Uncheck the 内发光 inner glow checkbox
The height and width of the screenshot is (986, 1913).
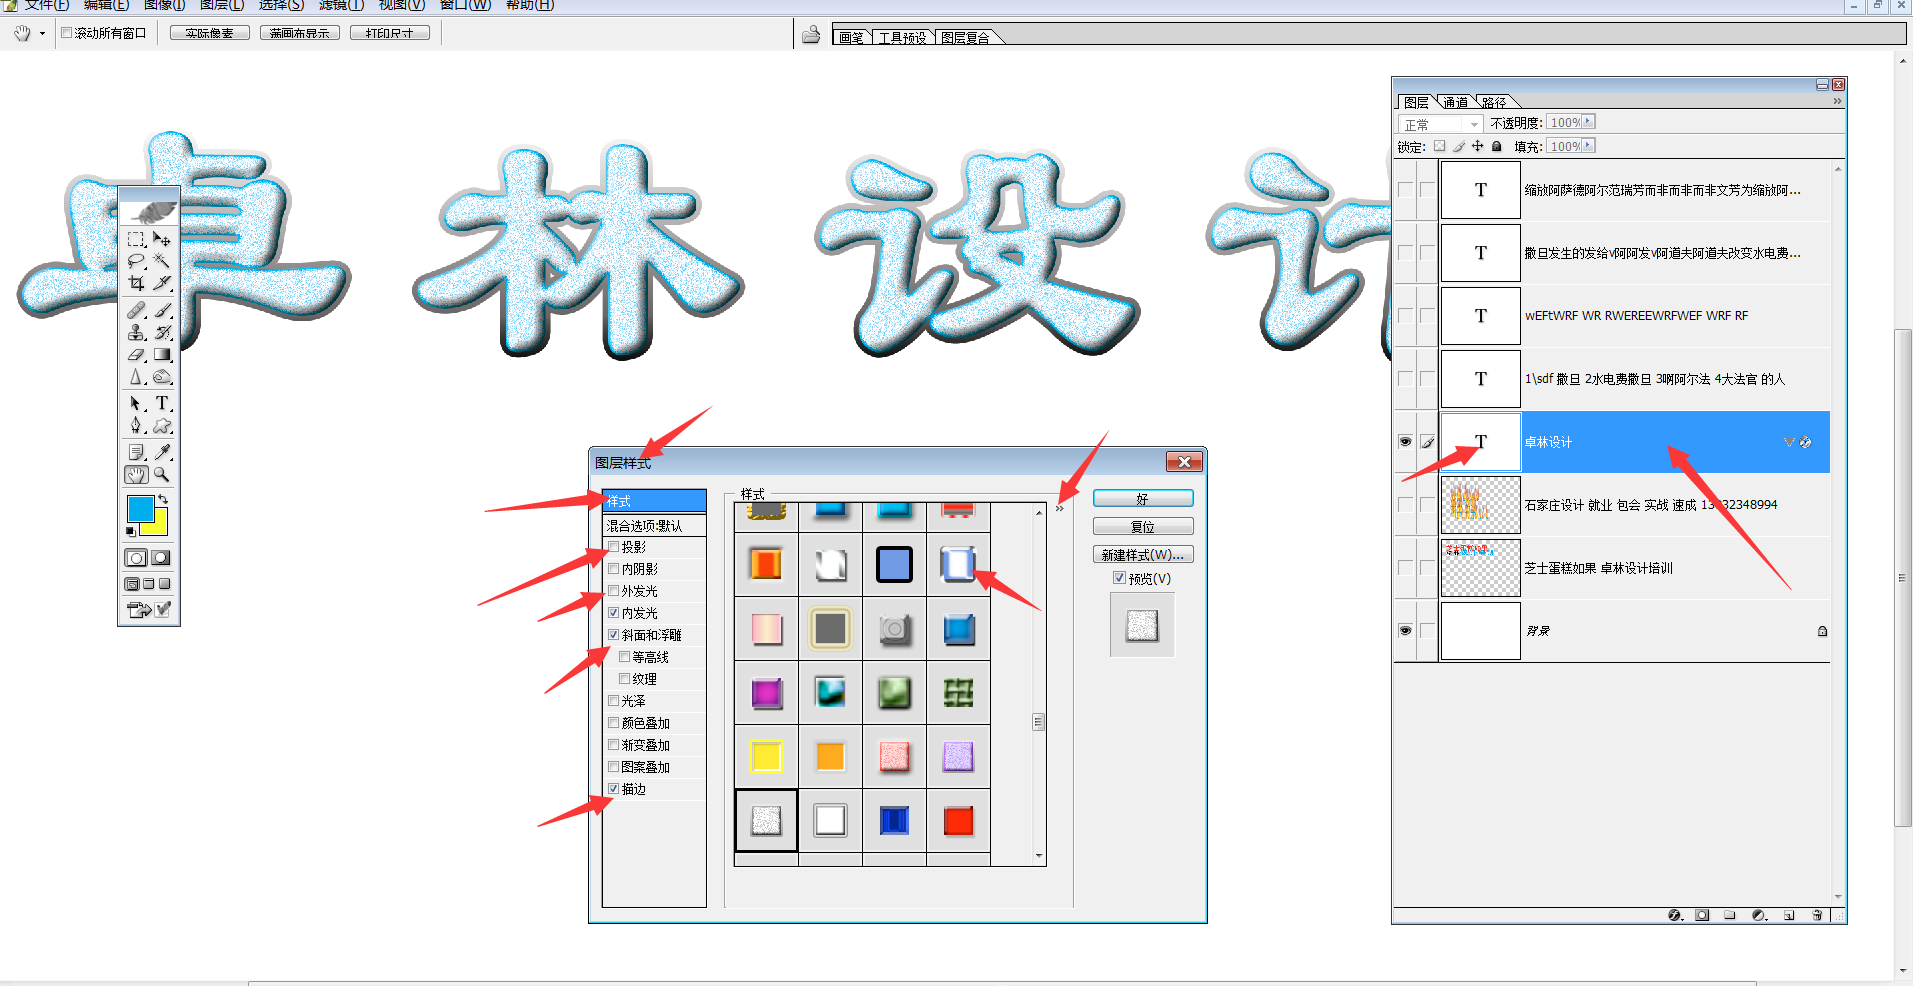click(614, 613)
